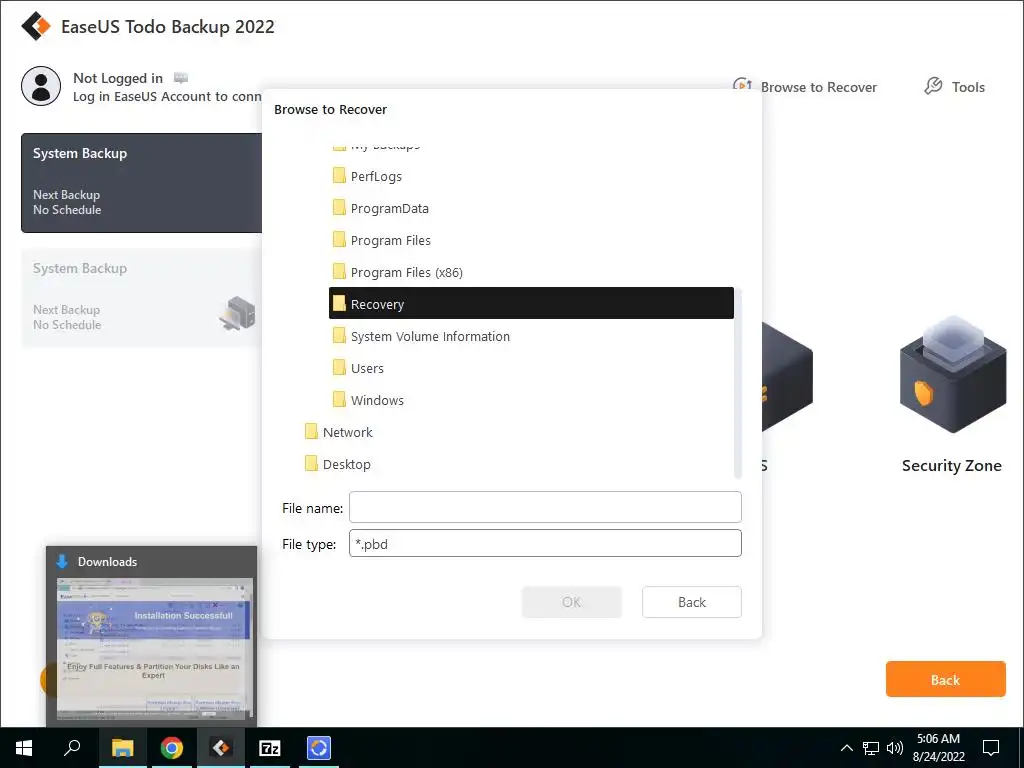Click the orange Back button
The height and width of the screenshot is (768, 1024).
(x=946, y=679)
